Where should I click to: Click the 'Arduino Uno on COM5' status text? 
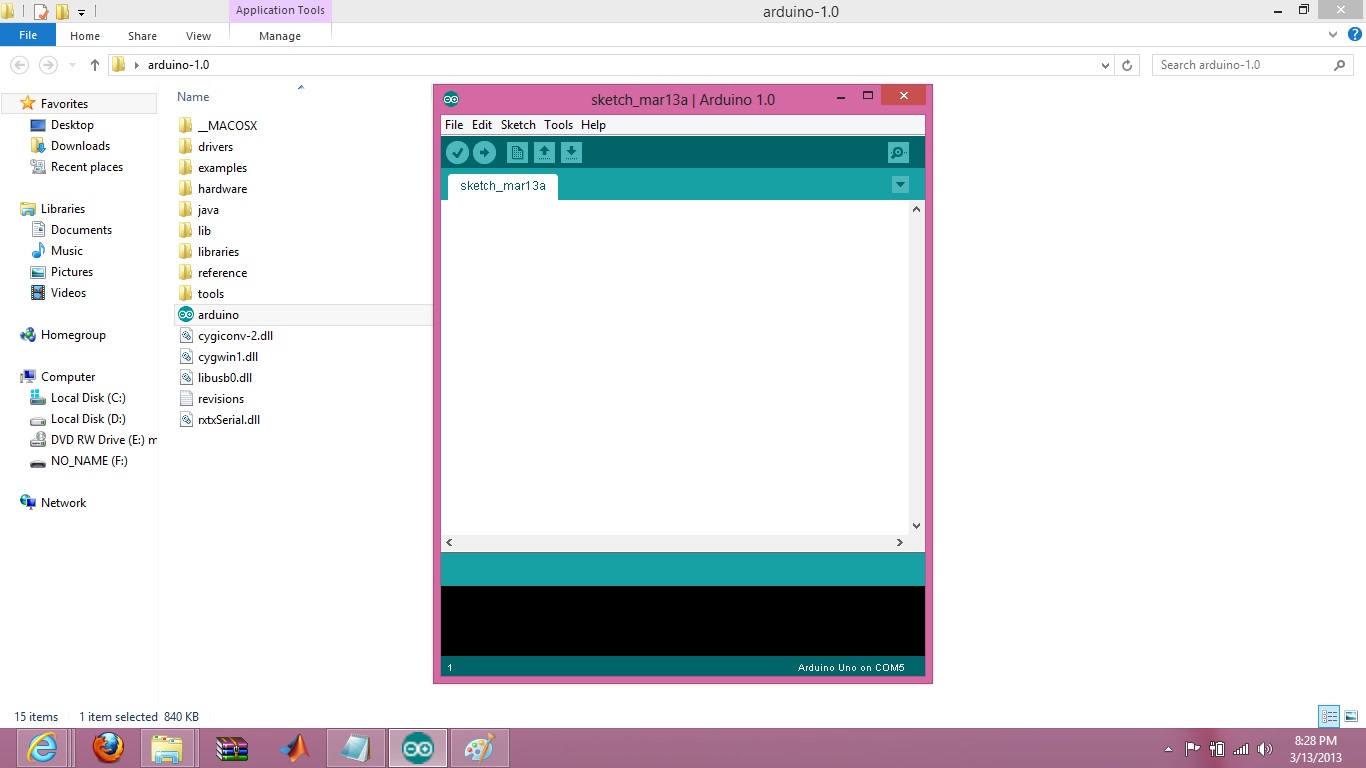pos(851,667)
